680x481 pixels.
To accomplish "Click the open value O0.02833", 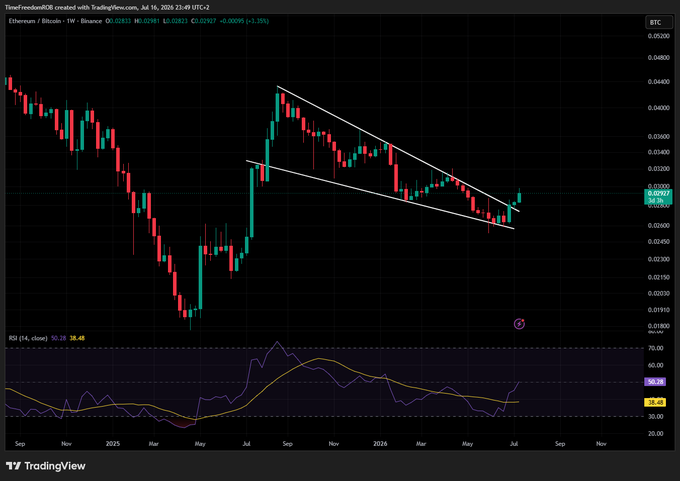I will pos(118,21).
